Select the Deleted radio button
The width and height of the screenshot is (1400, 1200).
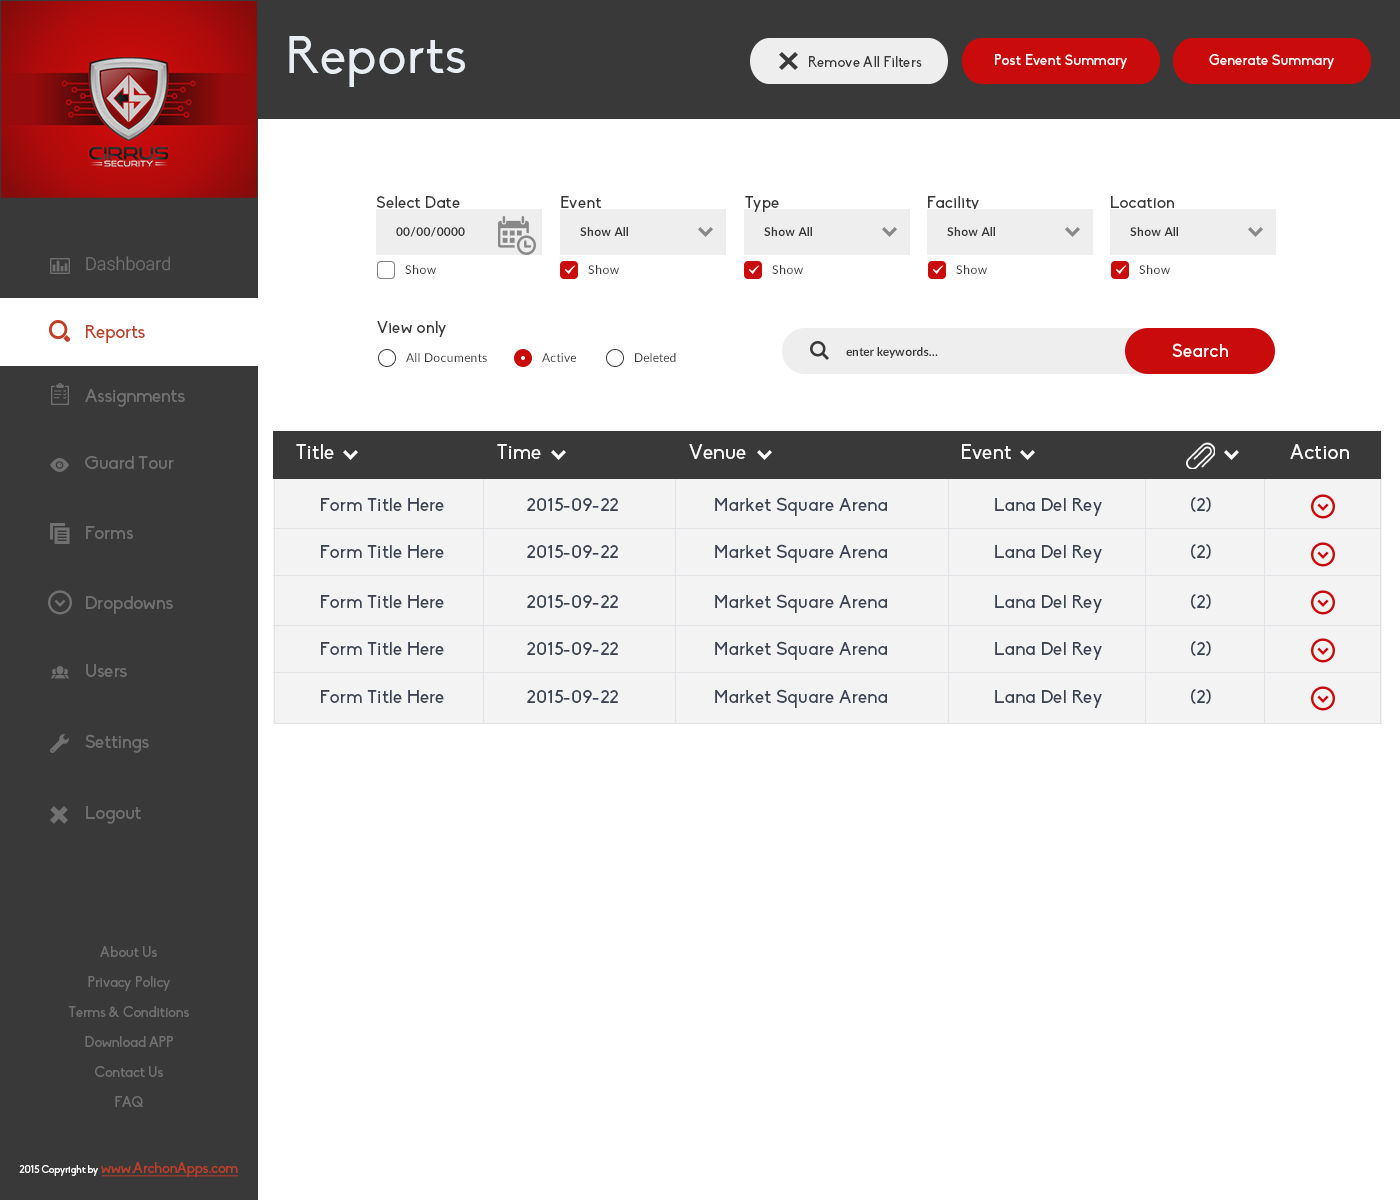coord(615,358)
